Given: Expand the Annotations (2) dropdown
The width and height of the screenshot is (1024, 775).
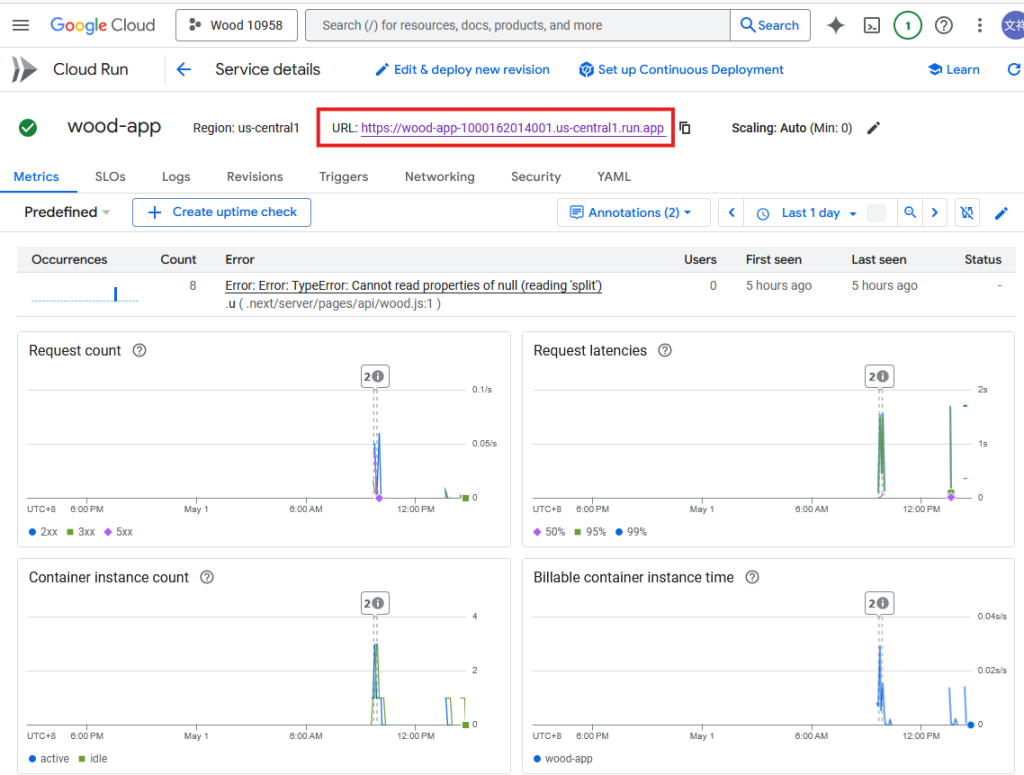Looking at the screenshot, I should coord(633,213).
